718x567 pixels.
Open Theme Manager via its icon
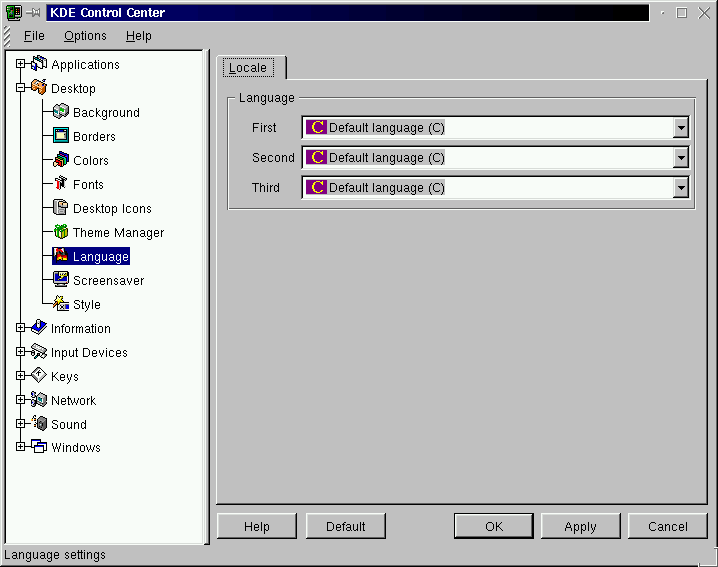(x=60, y=232)
